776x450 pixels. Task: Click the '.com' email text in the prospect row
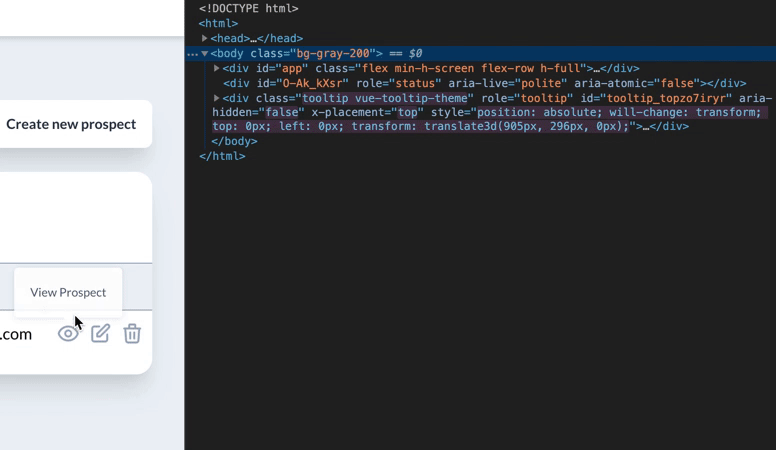[x=16, y=335]
